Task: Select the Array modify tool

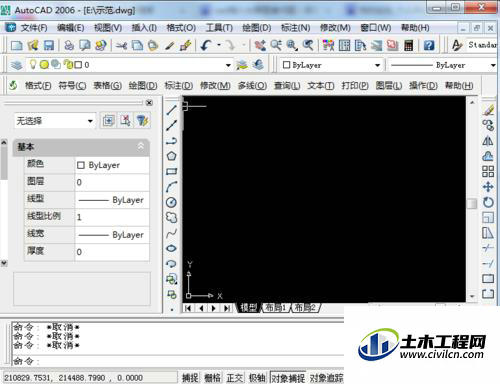Action: (x=488, y=171)
